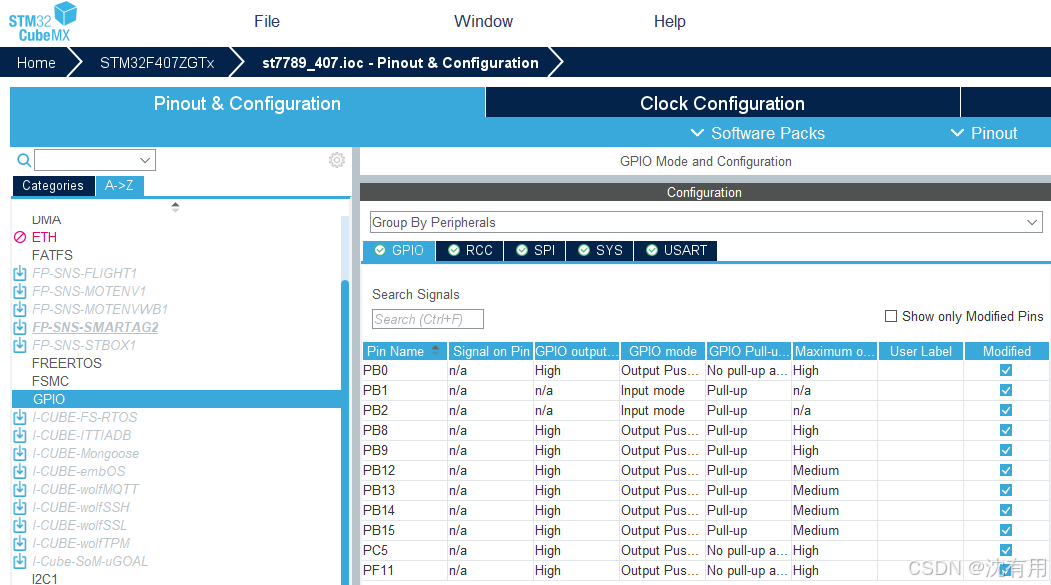Click the PC5 pin name cell
This screenshot has height=585, width=1051.
pos(404,550)
